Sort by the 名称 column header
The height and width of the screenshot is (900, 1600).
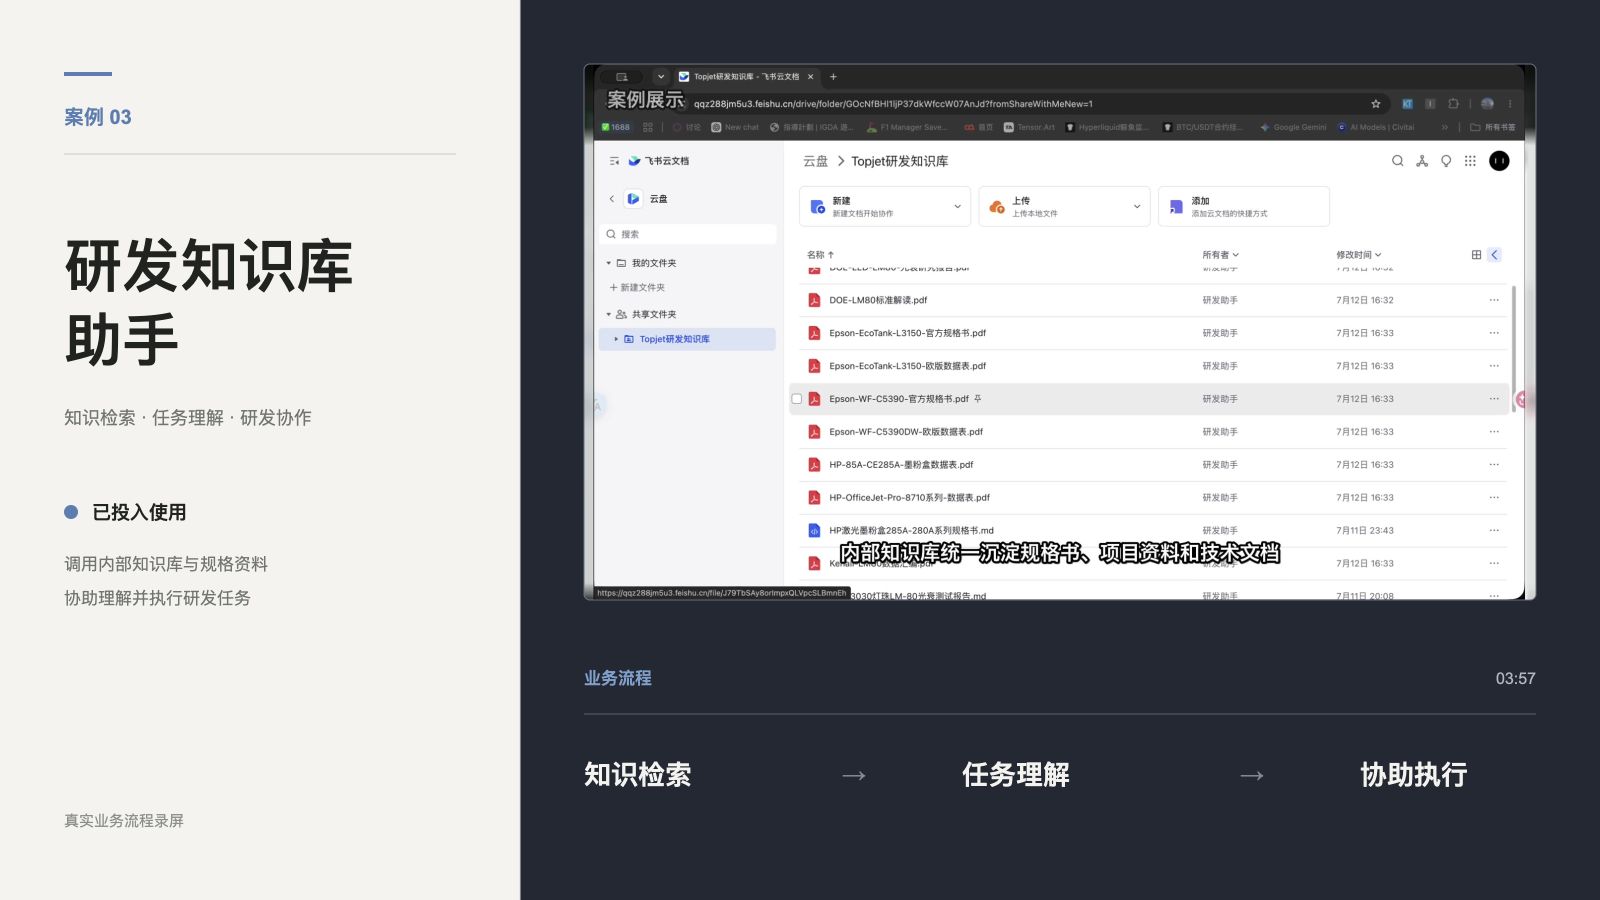820,255
